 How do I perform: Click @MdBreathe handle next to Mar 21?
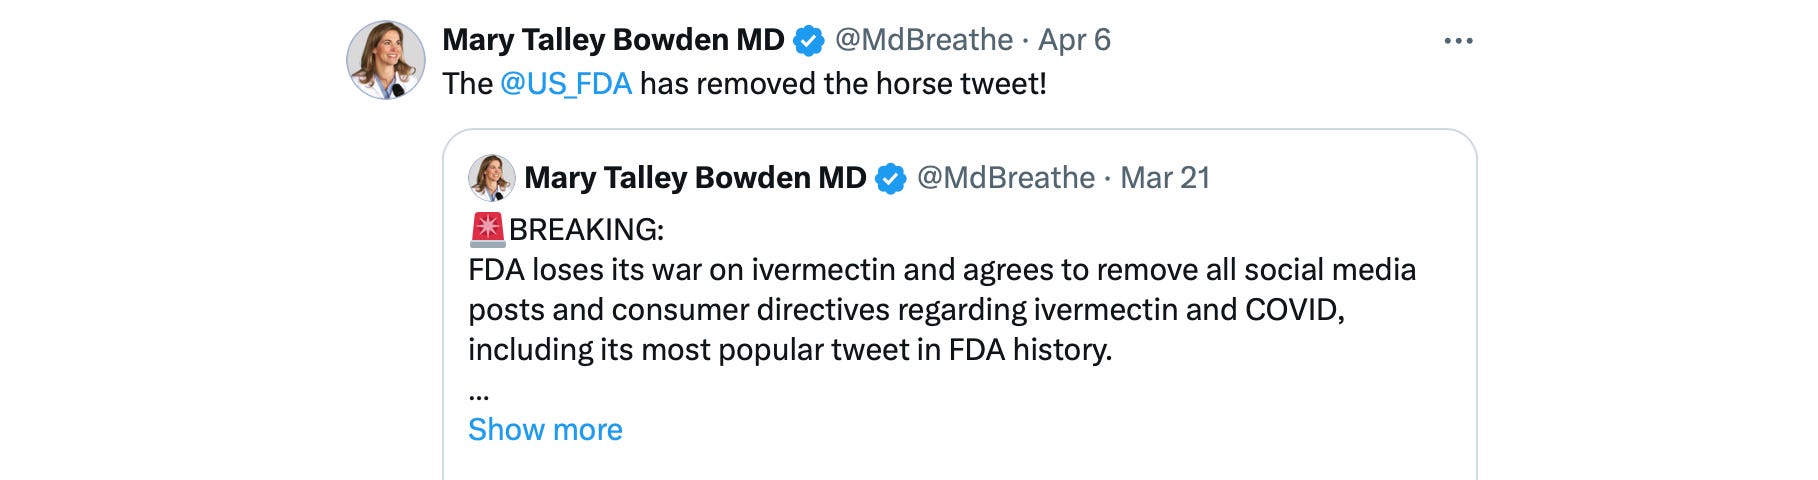[x=1005, y=178]
